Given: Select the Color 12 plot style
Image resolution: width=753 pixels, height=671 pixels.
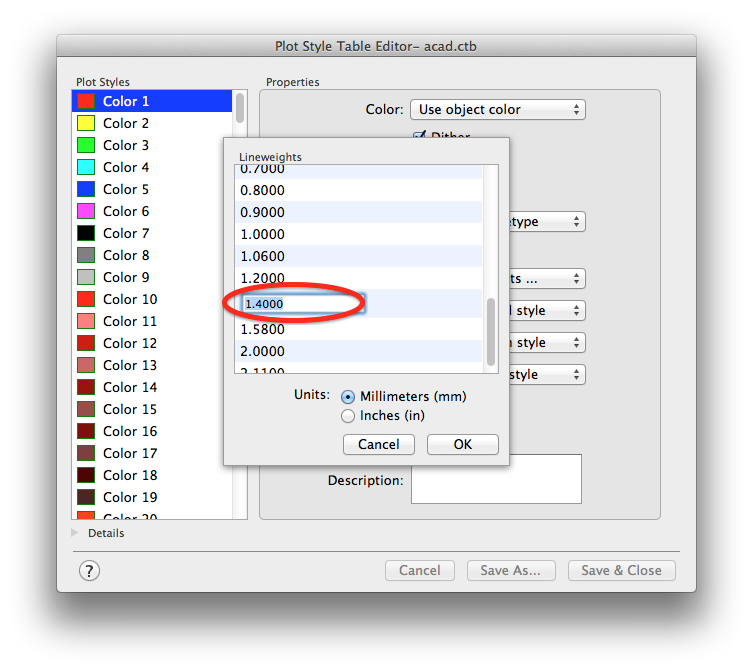Looking at the screenshot, I should point(148,343).
